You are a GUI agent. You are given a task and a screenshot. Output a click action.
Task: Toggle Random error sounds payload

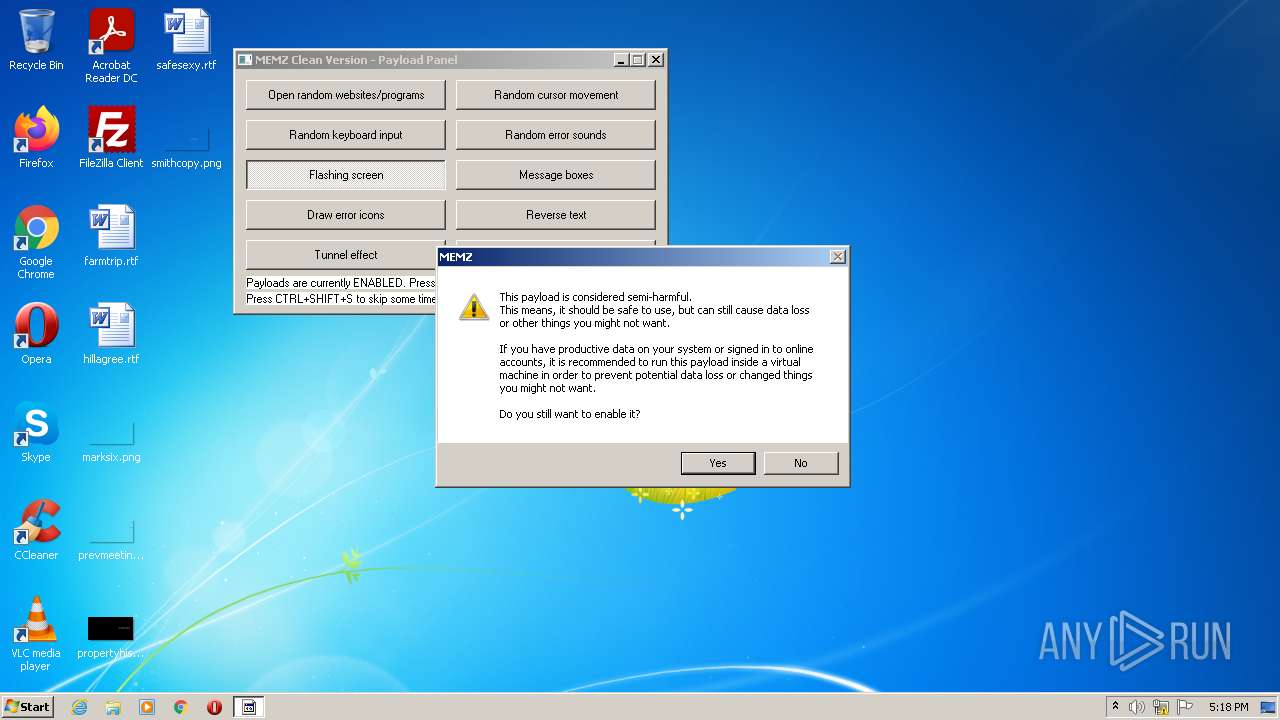(x=556, y=135)
